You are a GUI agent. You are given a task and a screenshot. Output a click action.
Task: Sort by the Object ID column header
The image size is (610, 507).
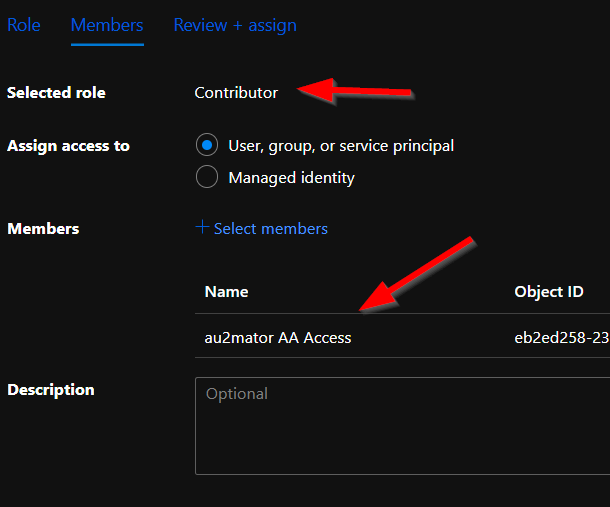click(549, 292)
